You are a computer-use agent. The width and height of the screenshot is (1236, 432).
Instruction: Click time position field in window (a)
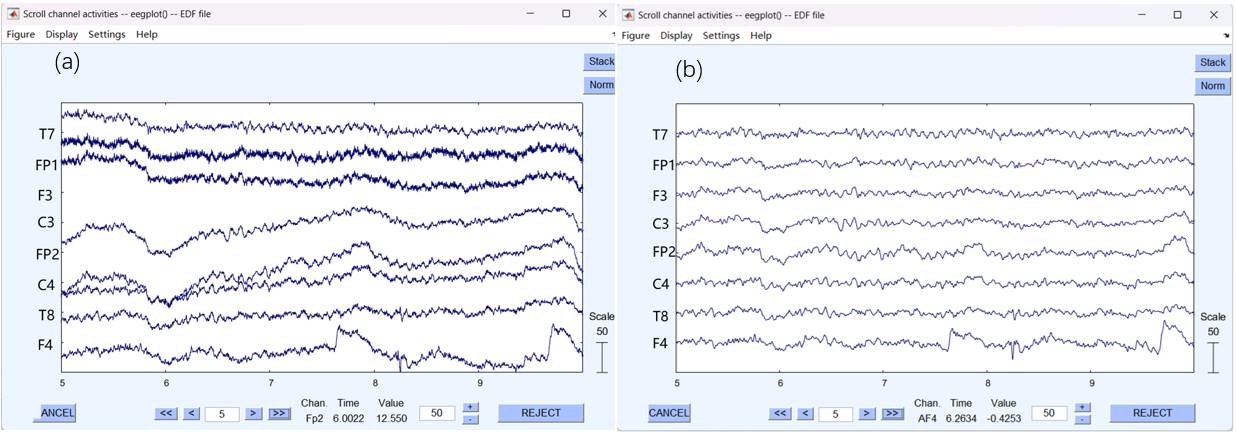(x=222, y=413)
